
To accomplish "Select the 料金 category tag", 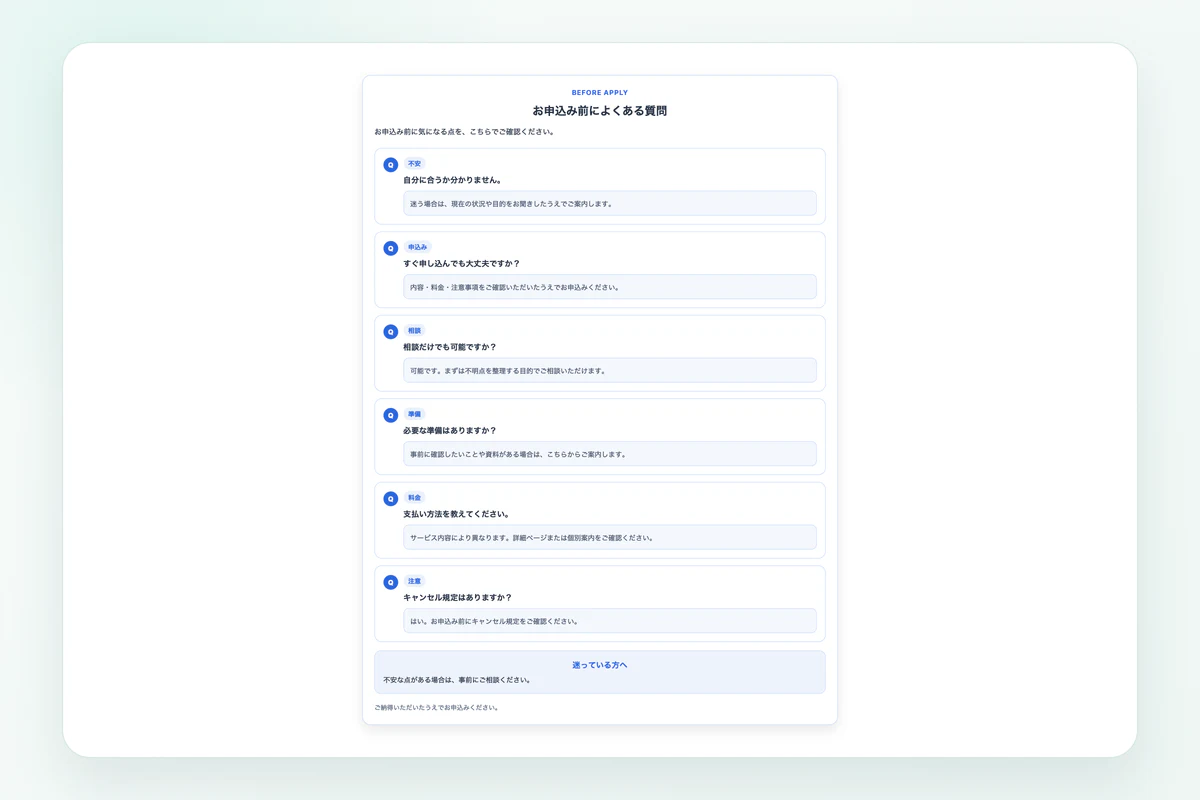I will pos(414,497).
